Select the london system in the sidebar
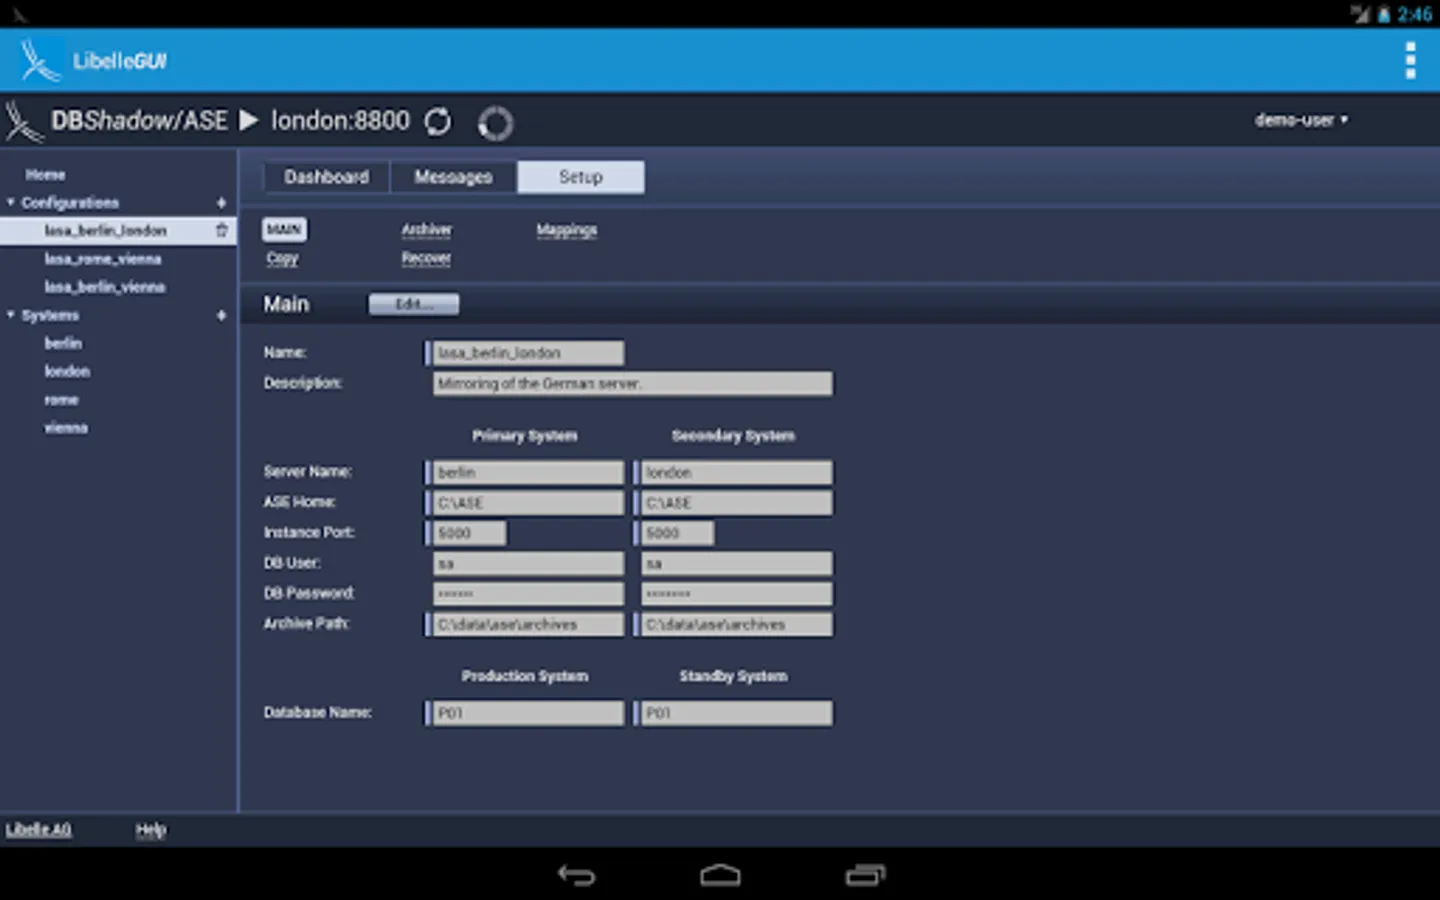The image size is (1440, 900). [x=67, y=371]
